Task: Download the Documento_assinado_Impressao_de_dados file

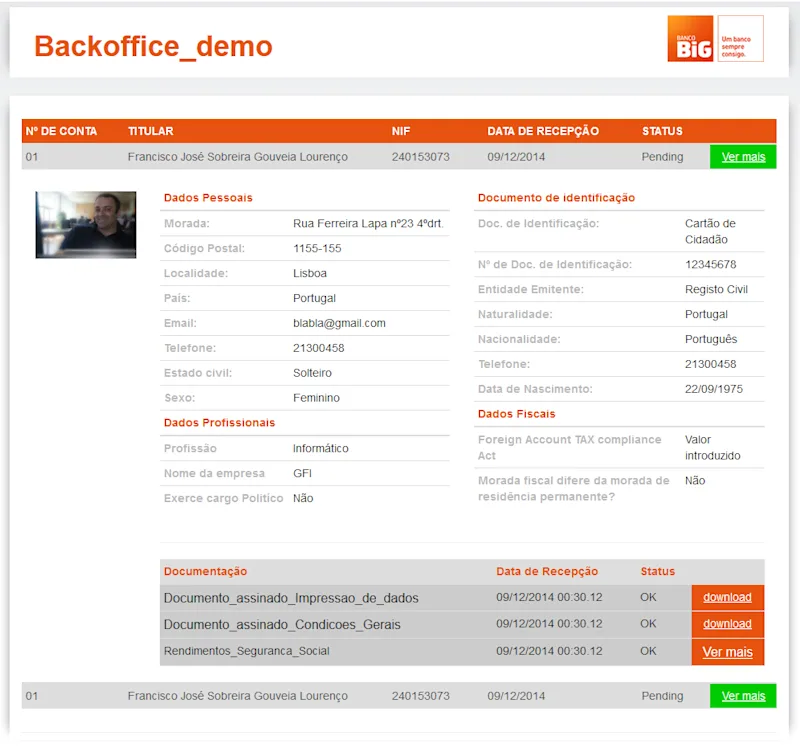Action: coord(728,597)
